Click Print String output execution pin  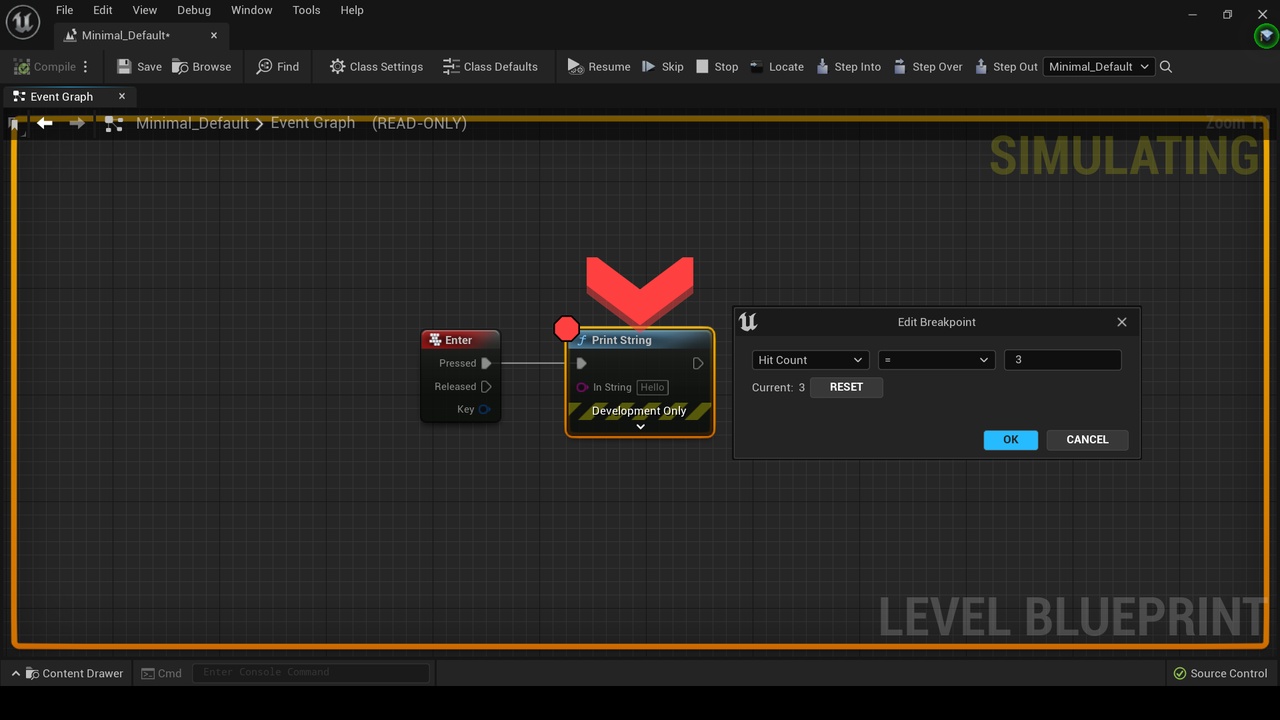click(698, 363)
